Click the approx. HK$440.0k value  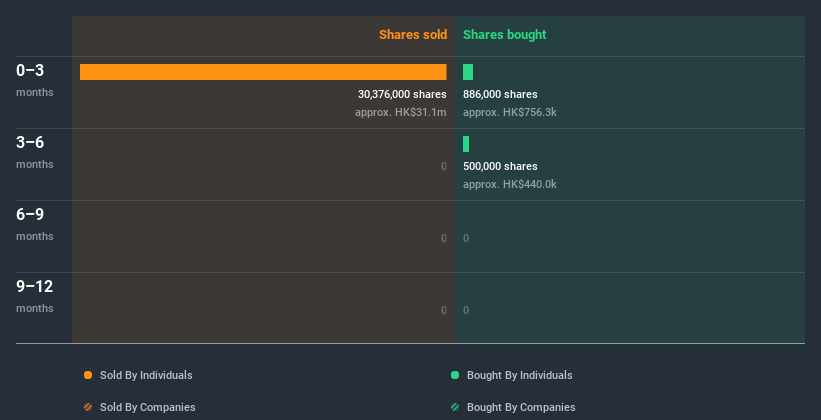tap(509, 184)
